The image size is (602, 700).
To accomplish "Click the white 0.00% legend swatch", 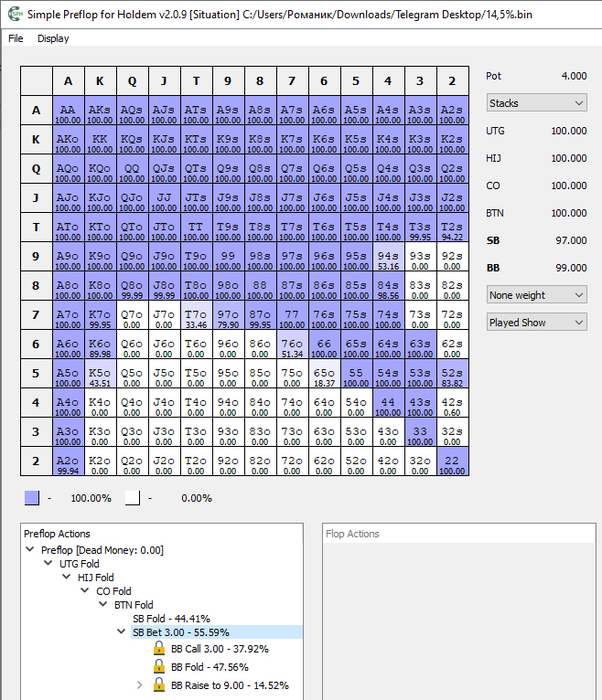I will (x=132, y=497).
